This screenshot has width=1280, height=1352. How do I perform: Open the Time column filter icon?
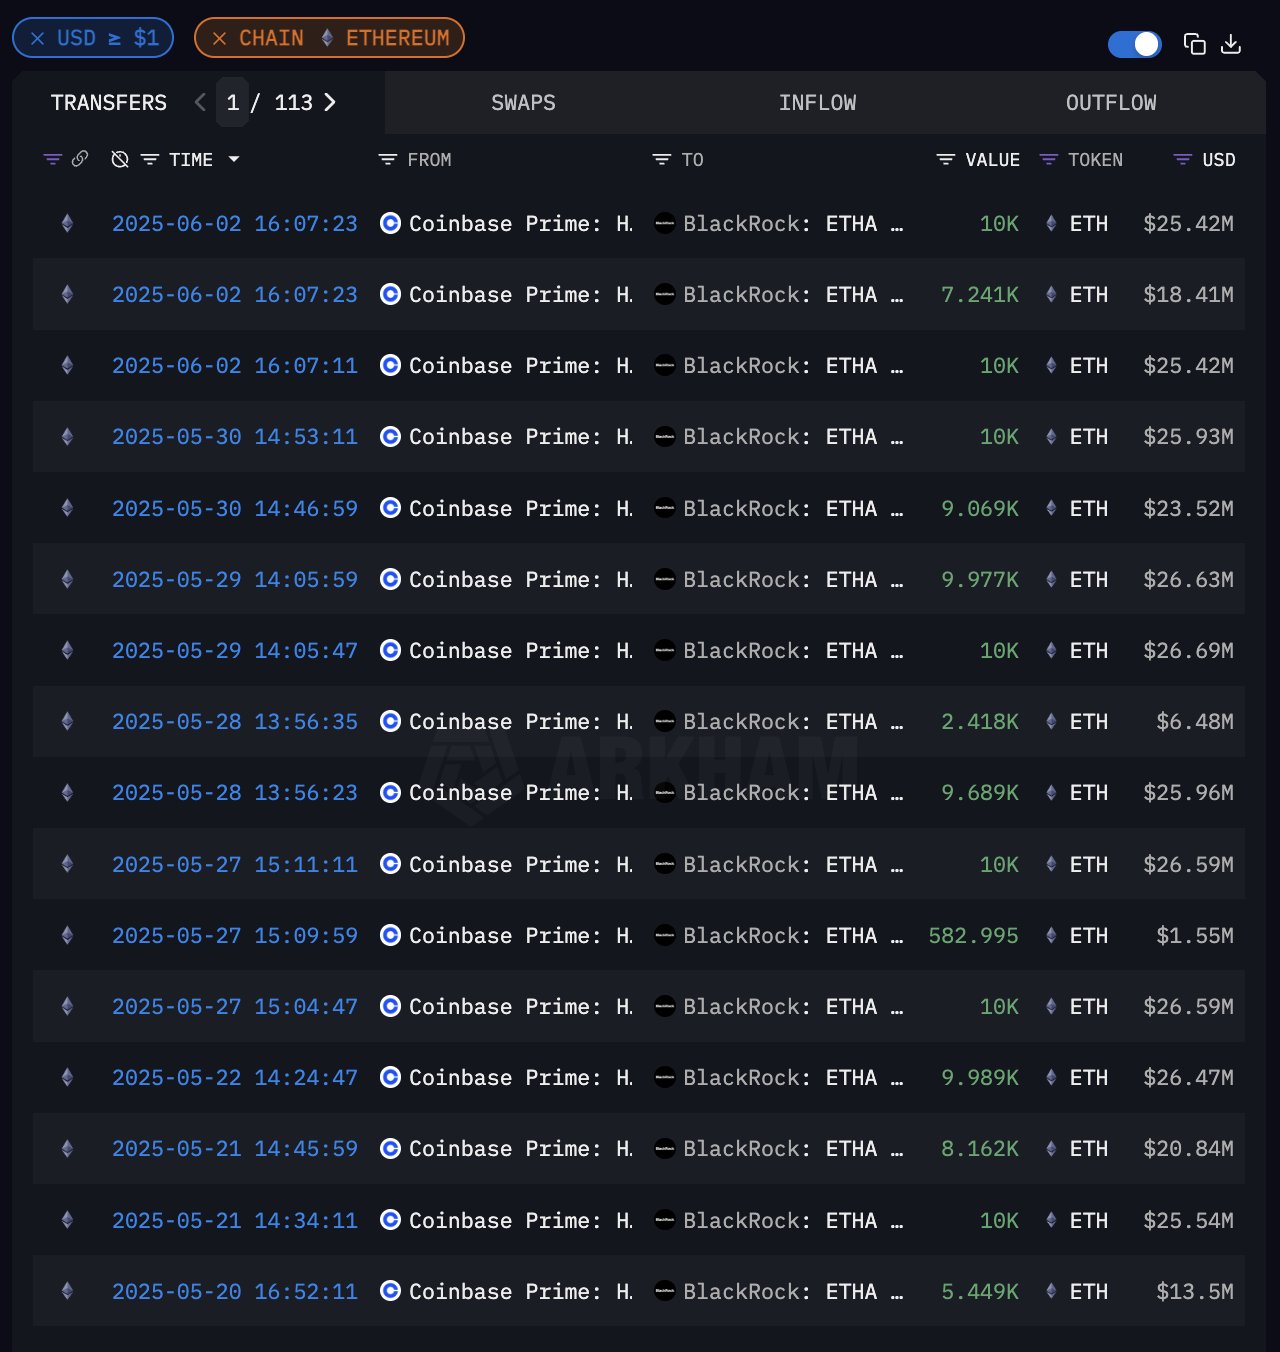tap(150, 159)
